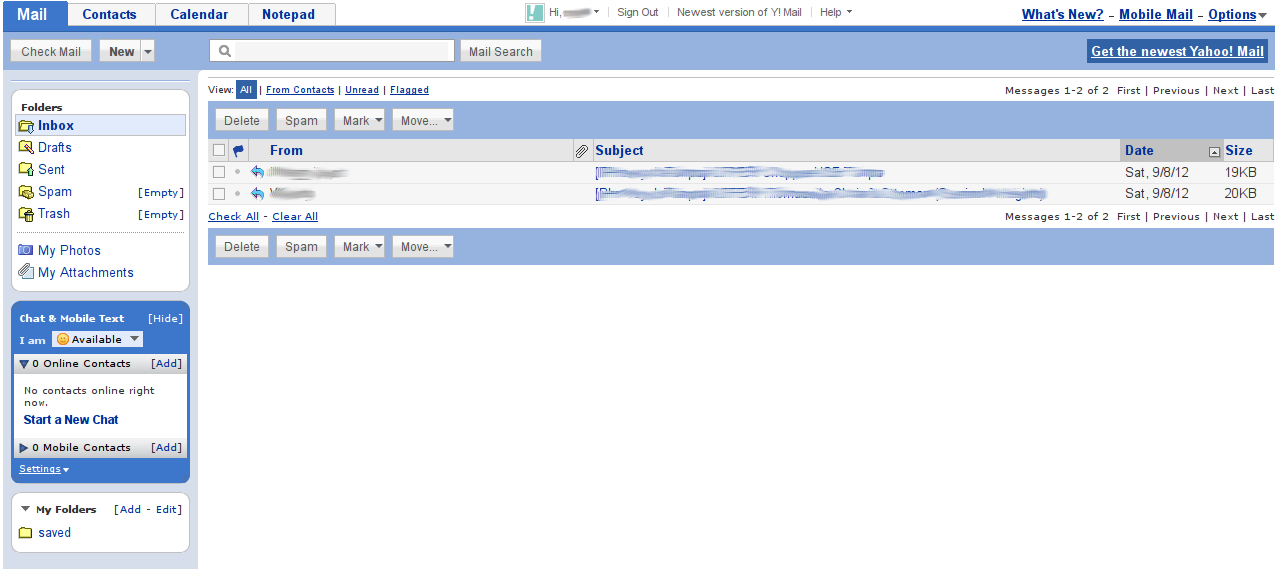
Task: Click the Sign Out link
Action: click(638, 13)
